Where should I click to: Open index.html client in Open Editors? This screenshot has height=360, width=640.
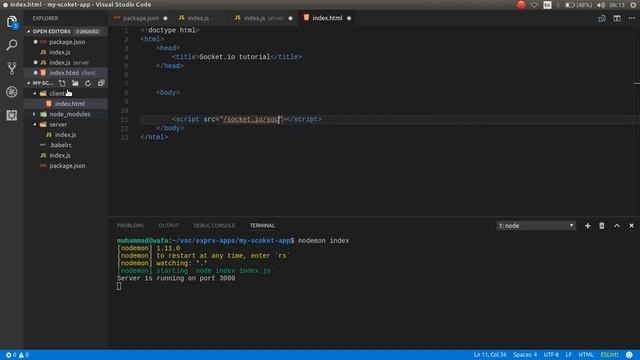pyautogui.click(x=72, y=73)
